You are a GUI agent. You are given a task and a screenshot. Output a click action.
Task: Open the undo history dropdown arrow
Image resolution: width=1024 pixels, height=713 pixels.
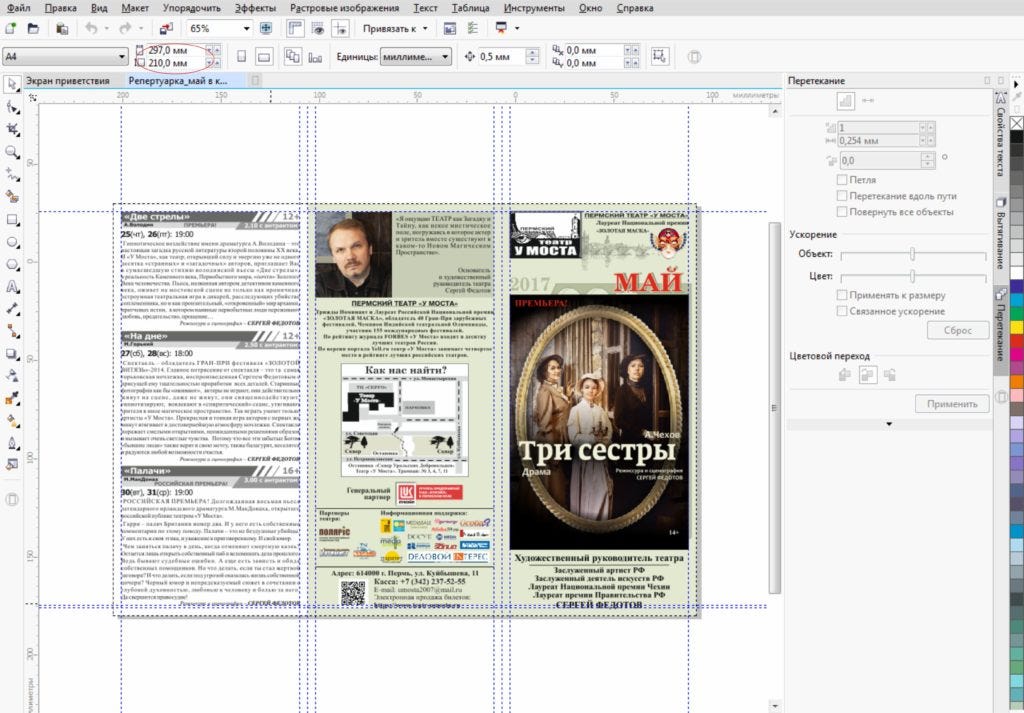coord(106,29)
